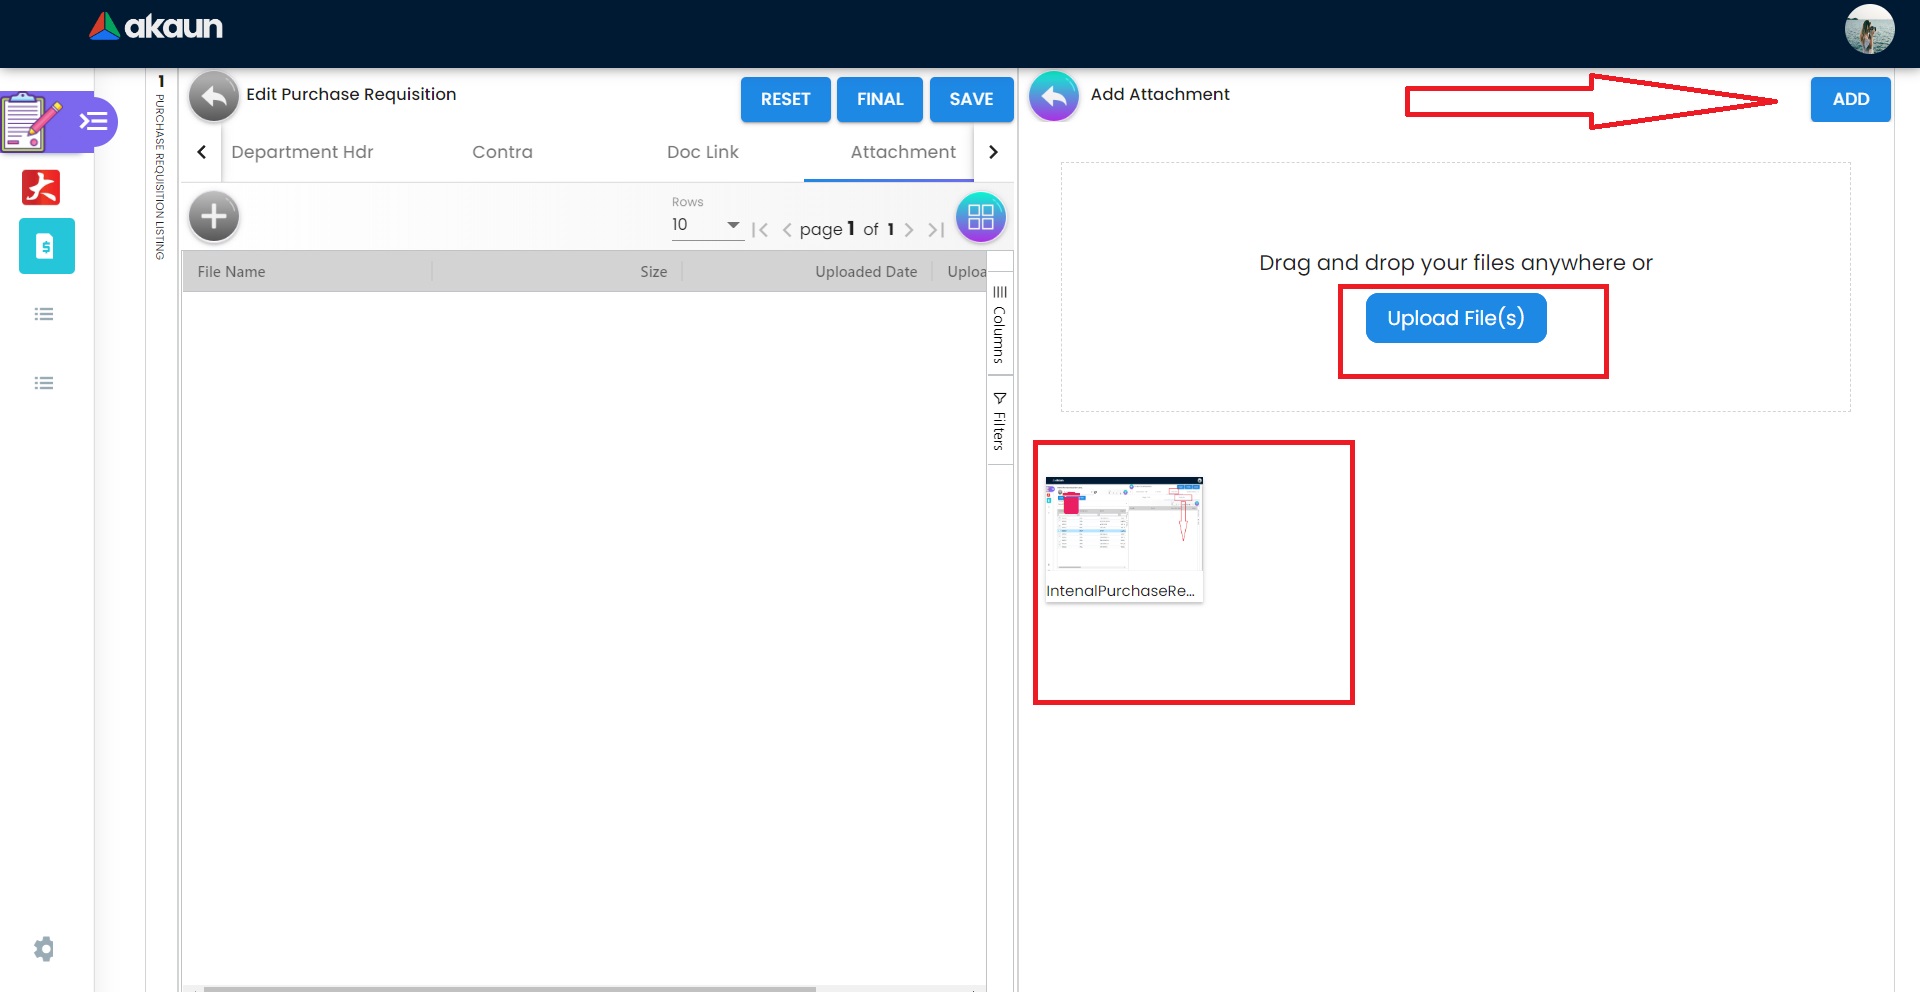
Task: Click the ADD button
Action: [x=1851, y=99]
